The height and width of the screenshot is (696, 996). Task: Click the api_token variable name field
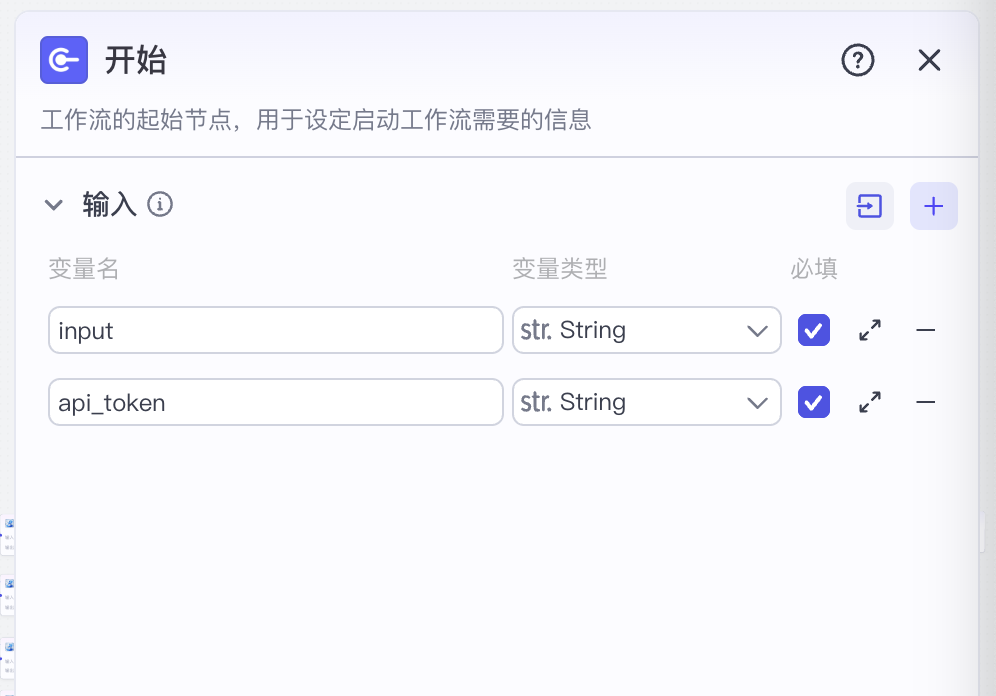[x=275, y=402]
